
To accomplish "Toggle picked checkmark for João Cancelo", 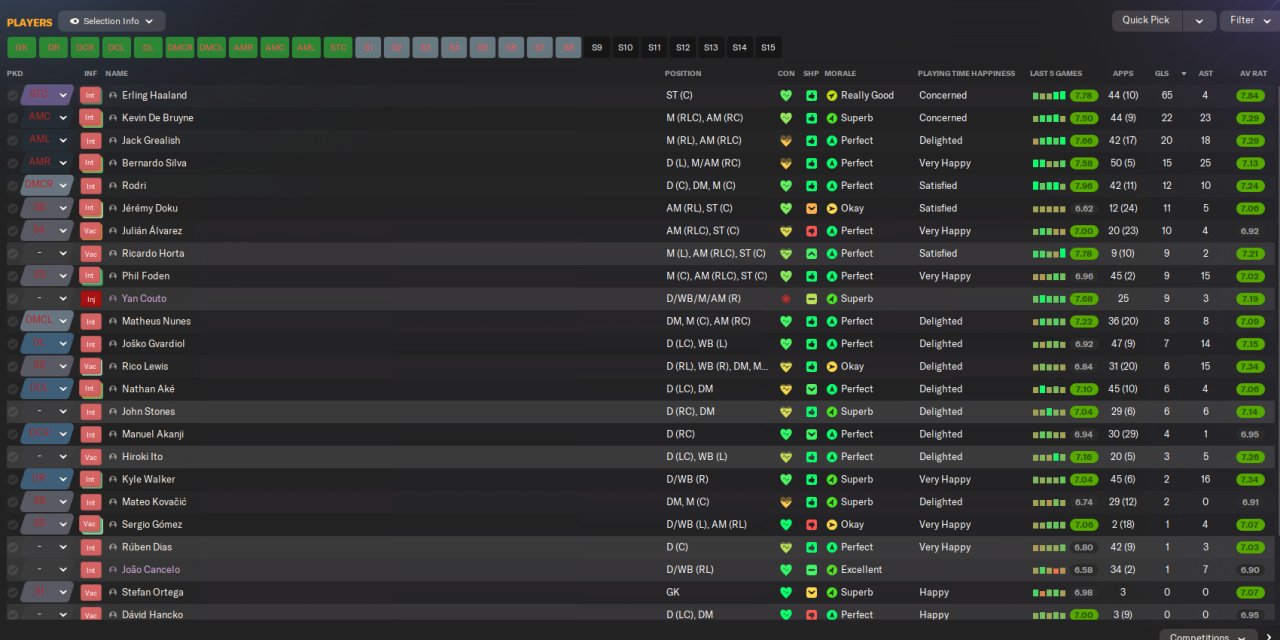I will point(12,570).
